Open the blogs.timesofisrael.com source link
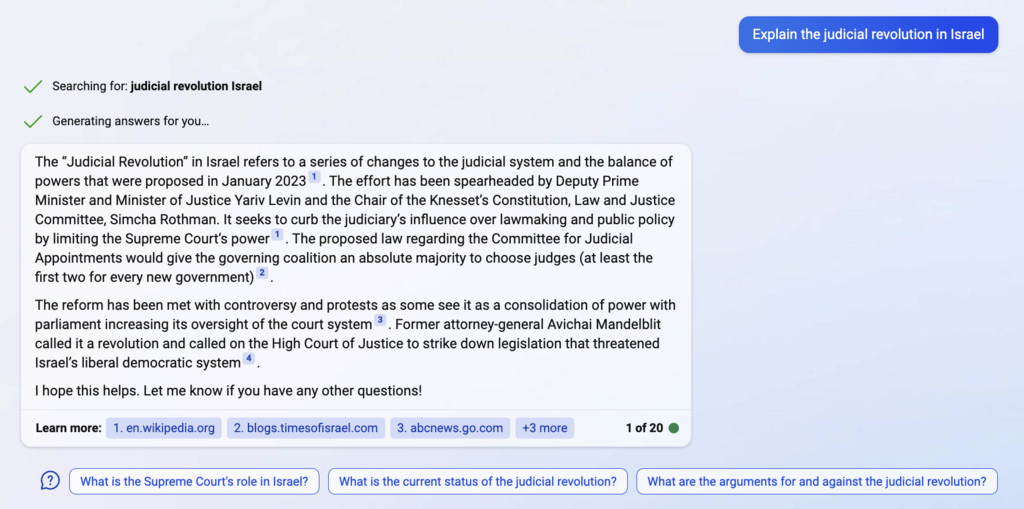Image resolution: width=1024 pixels, height=509 pixels. pyautogui.click(x=305, y=428)
